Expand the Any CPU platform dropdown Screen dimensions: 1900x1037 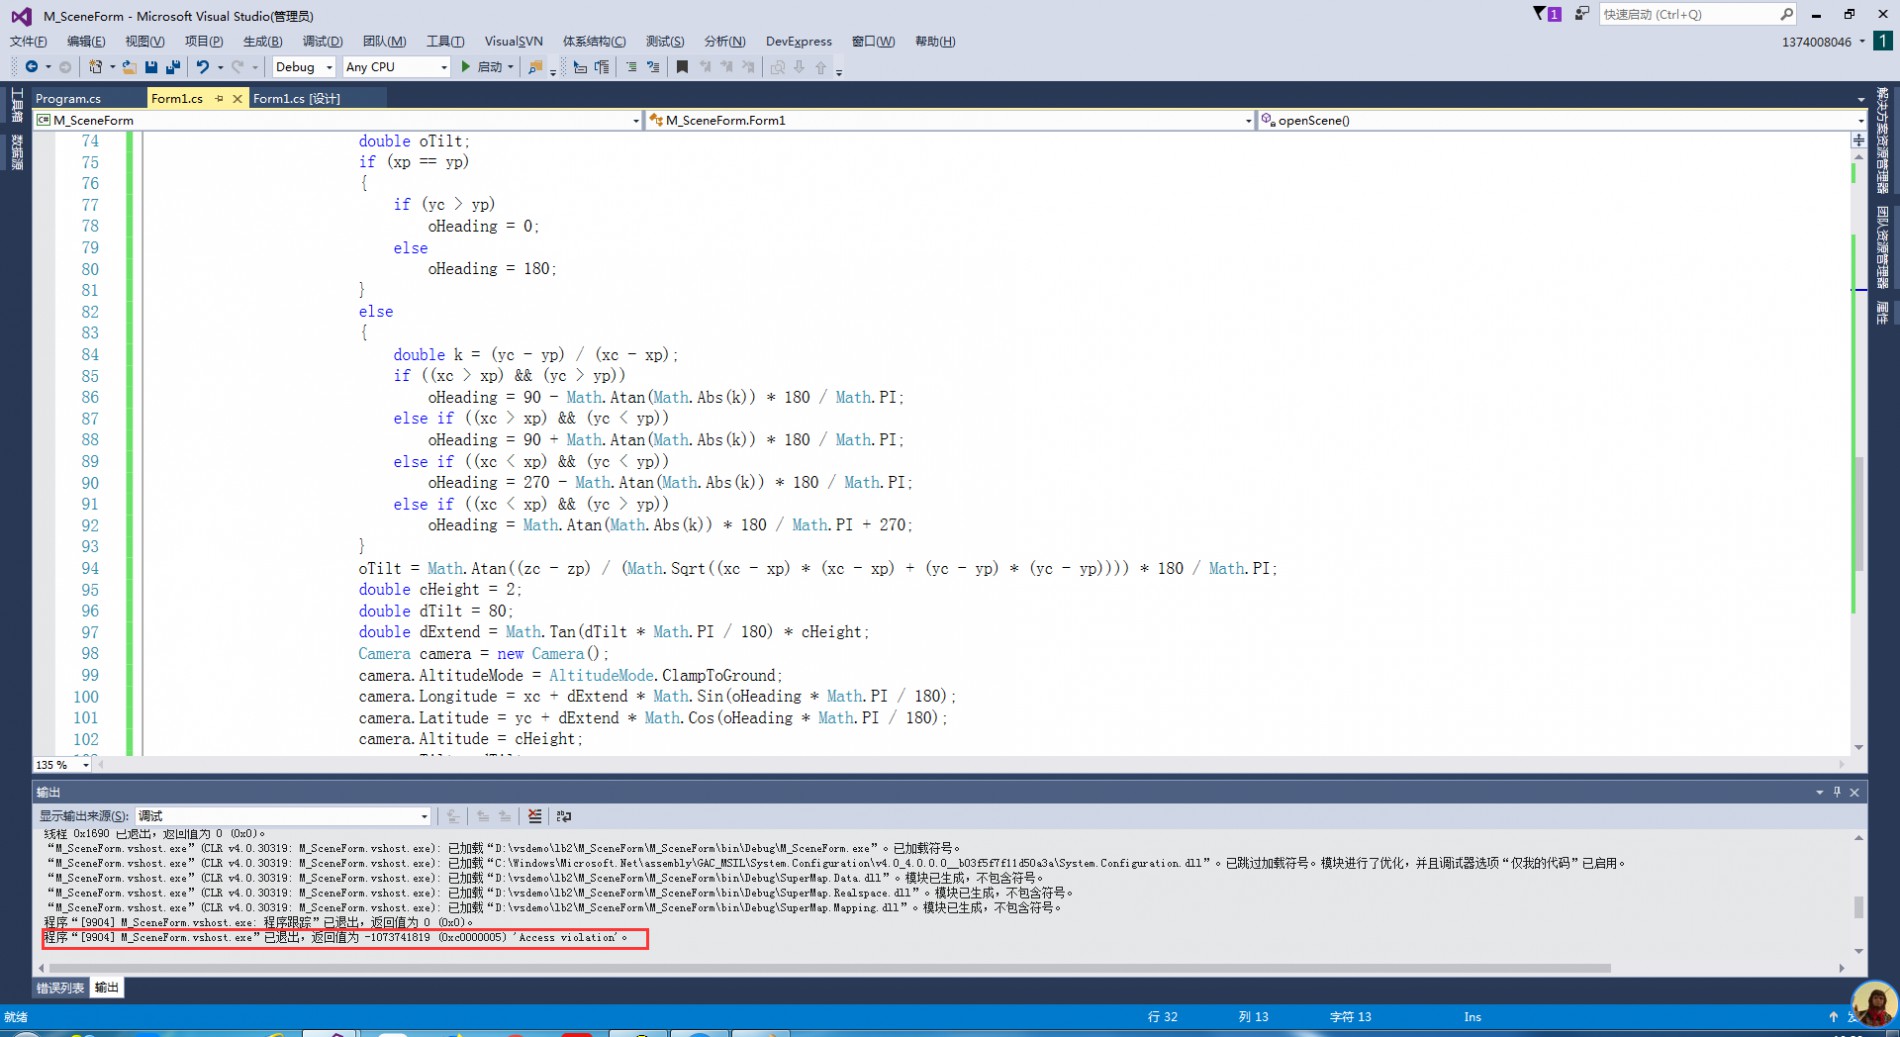(396, 67)
